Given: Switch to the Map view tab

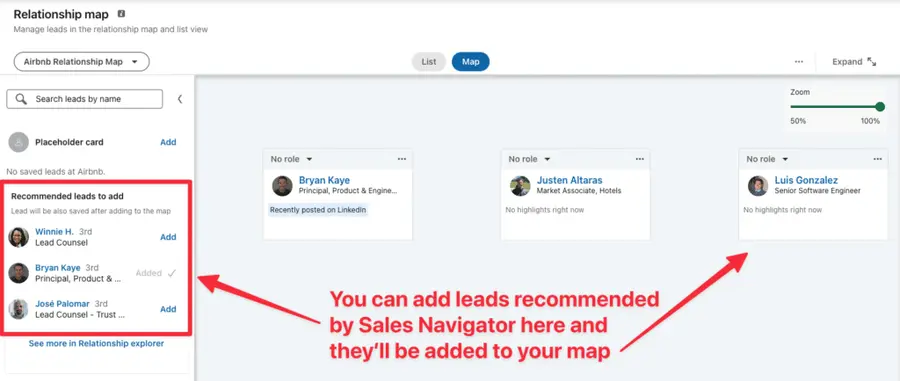Looking at the screenshot, I should (471, 62).
